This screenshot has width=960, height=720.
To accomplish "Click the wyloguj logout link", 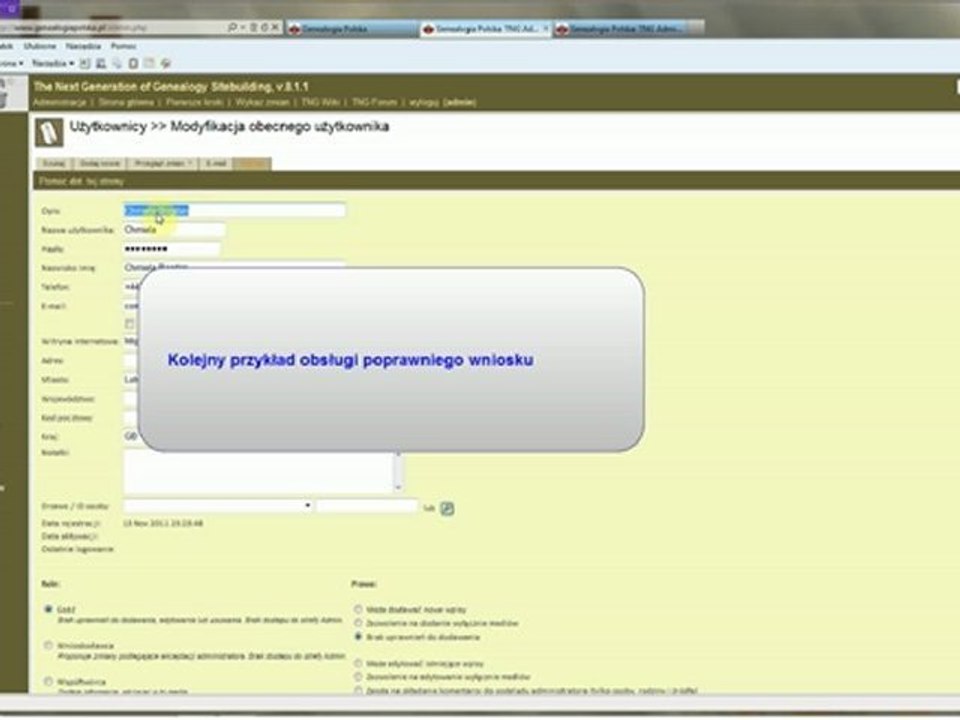I will (424, 102).
